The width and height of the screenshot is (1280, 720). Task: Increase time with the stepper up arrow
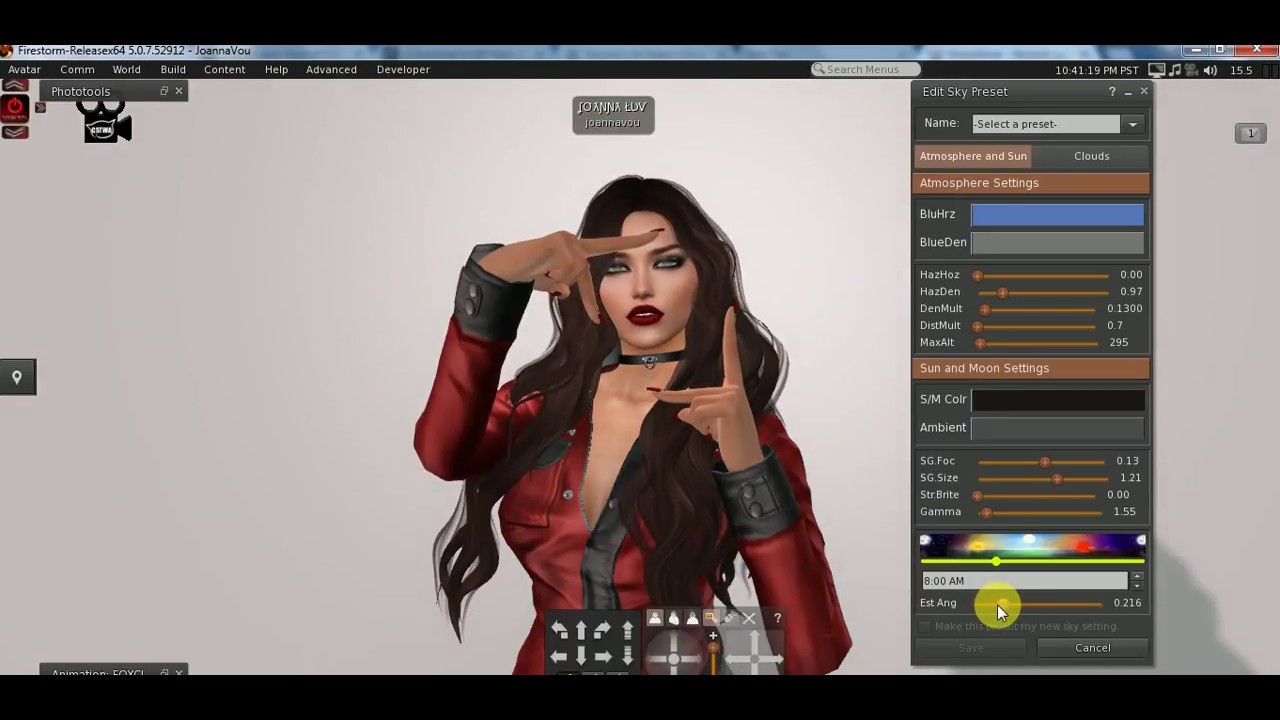(x=1137, y=577)
